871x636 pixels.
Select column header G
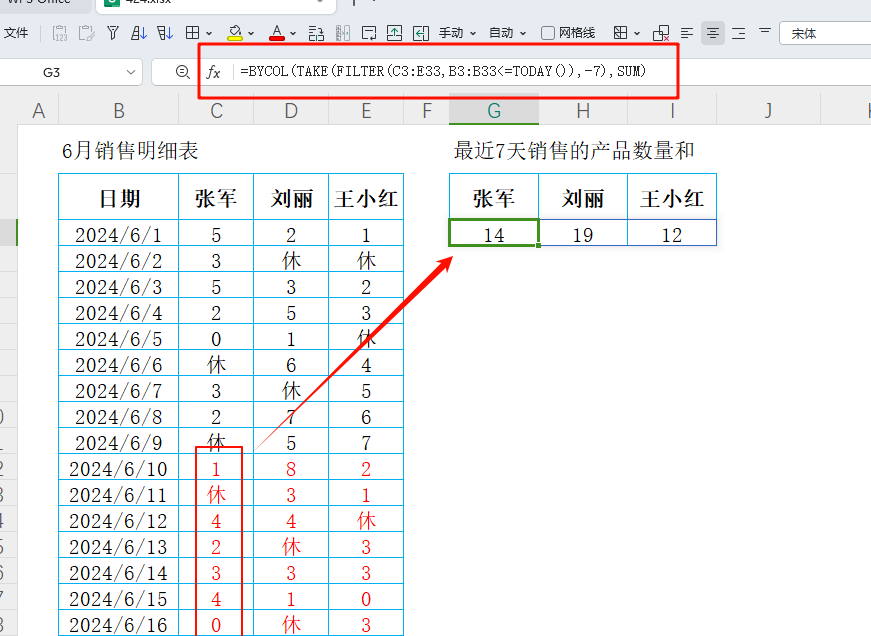(494, 111)
